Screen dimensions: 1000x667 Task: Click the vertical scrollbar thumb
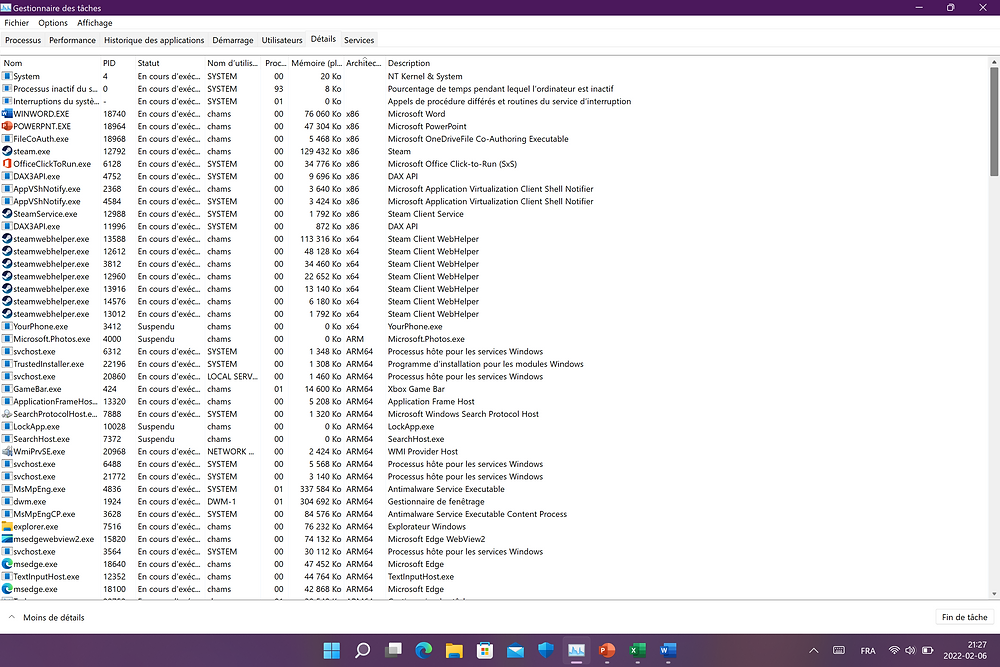click(994, 122)
